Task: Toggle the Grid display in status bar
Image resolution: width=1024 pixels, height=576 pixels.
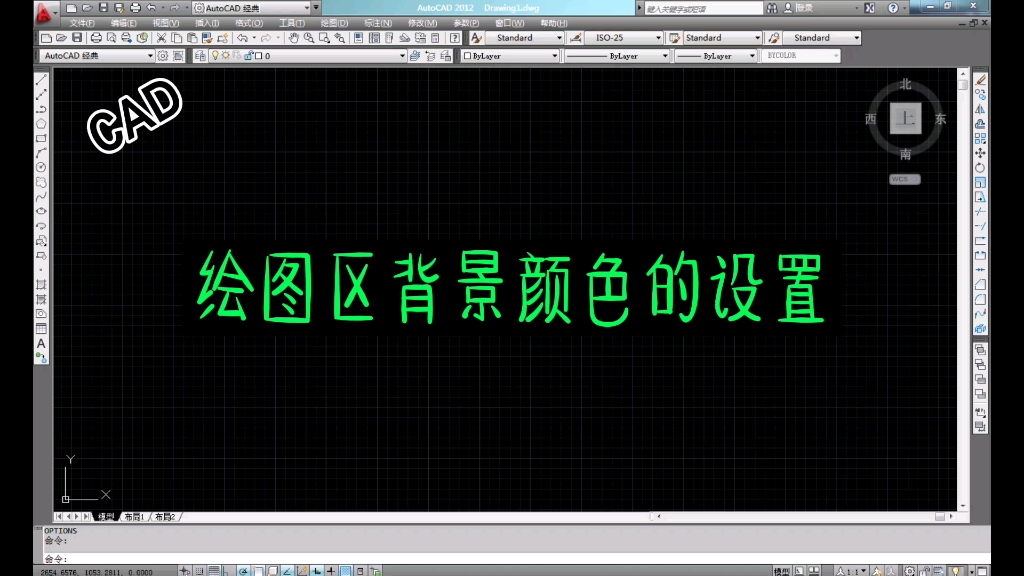Action: pos(199,570)
